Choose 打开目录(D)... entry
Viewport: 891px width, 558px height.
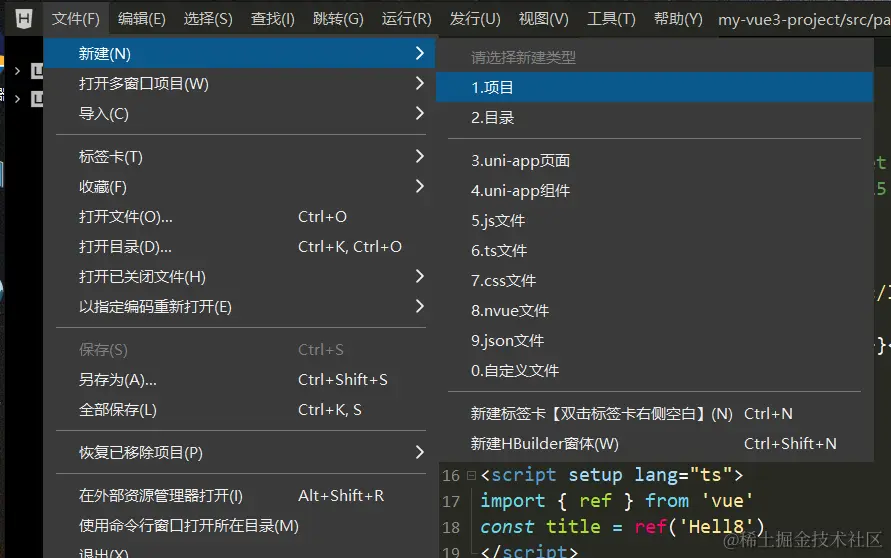[x=239, y=247]
